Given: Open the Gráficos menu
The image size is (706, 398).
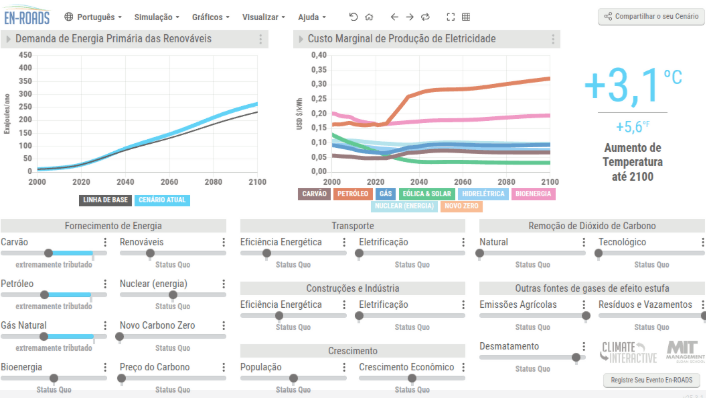Looking at the screenshot, I should point(211,17).
